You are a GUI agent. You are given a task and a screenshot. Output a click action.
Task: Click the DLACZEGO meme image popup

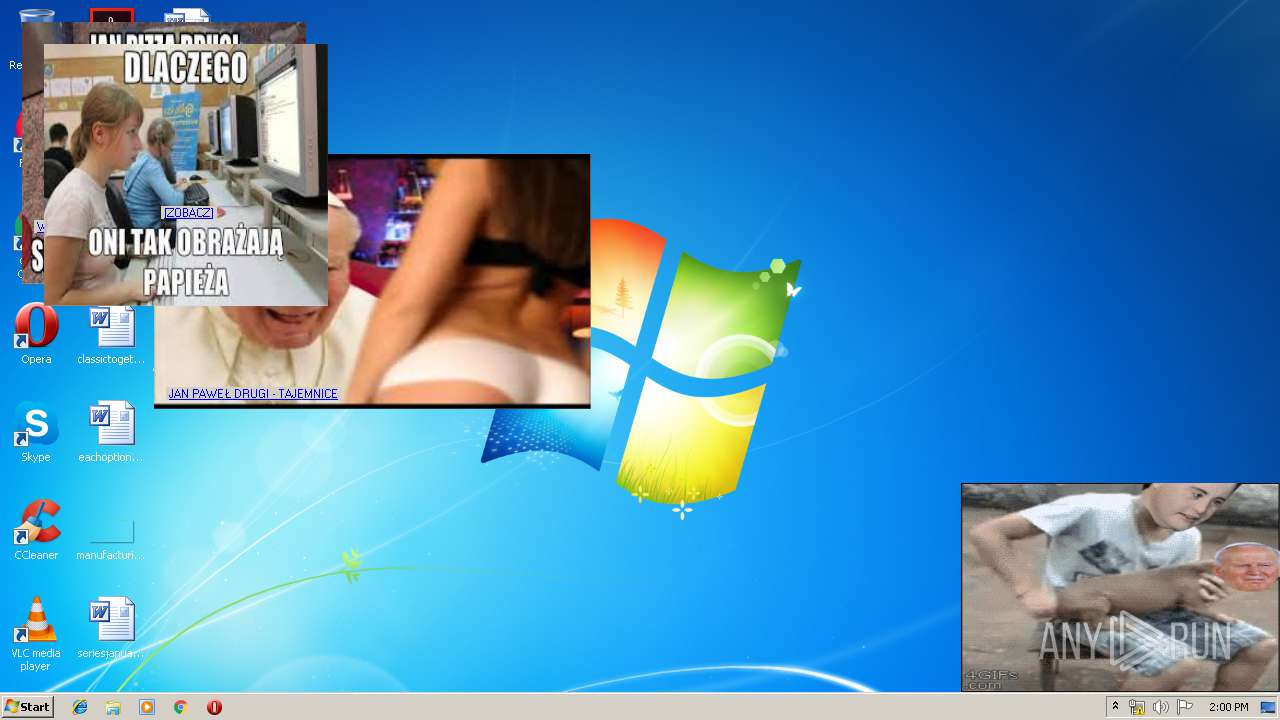point(186,175)
